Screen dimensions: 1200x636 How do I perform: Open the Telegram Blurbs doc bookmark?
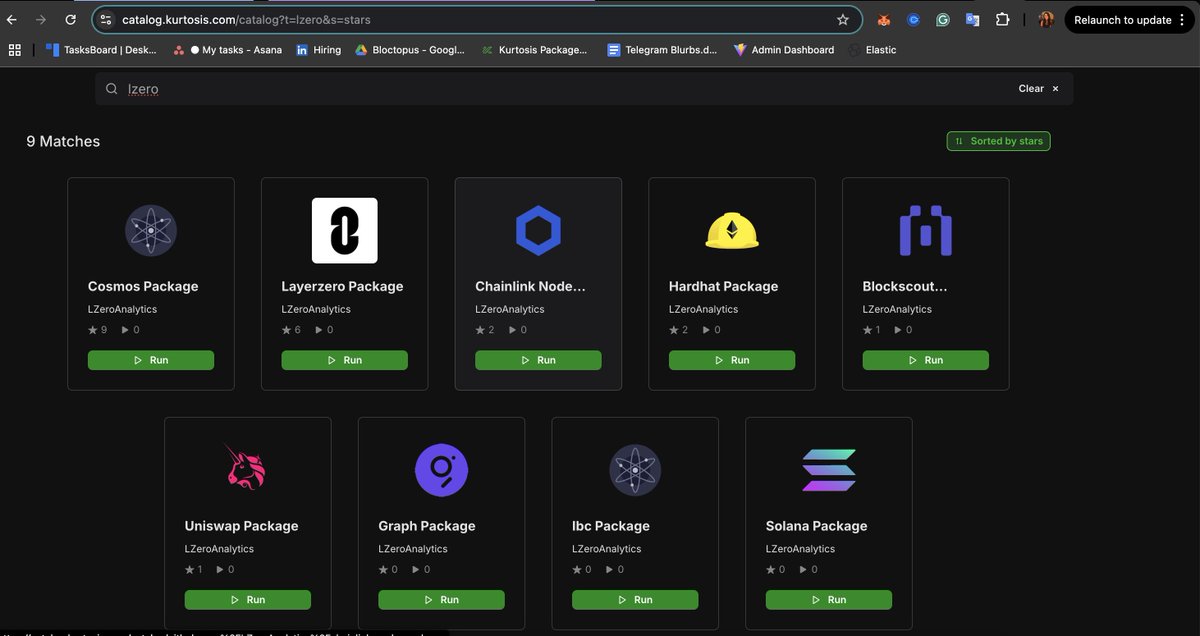(x=662, y=50)
